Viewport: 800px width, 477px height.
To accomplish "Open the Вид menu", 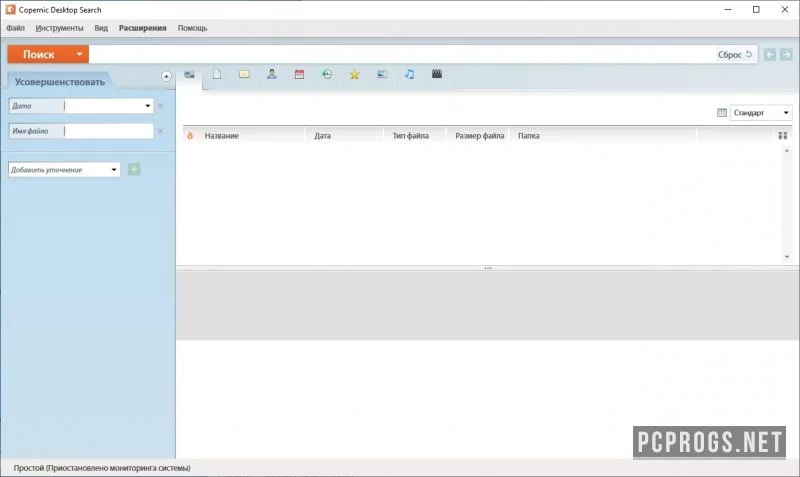I will [x=101, y=28].
